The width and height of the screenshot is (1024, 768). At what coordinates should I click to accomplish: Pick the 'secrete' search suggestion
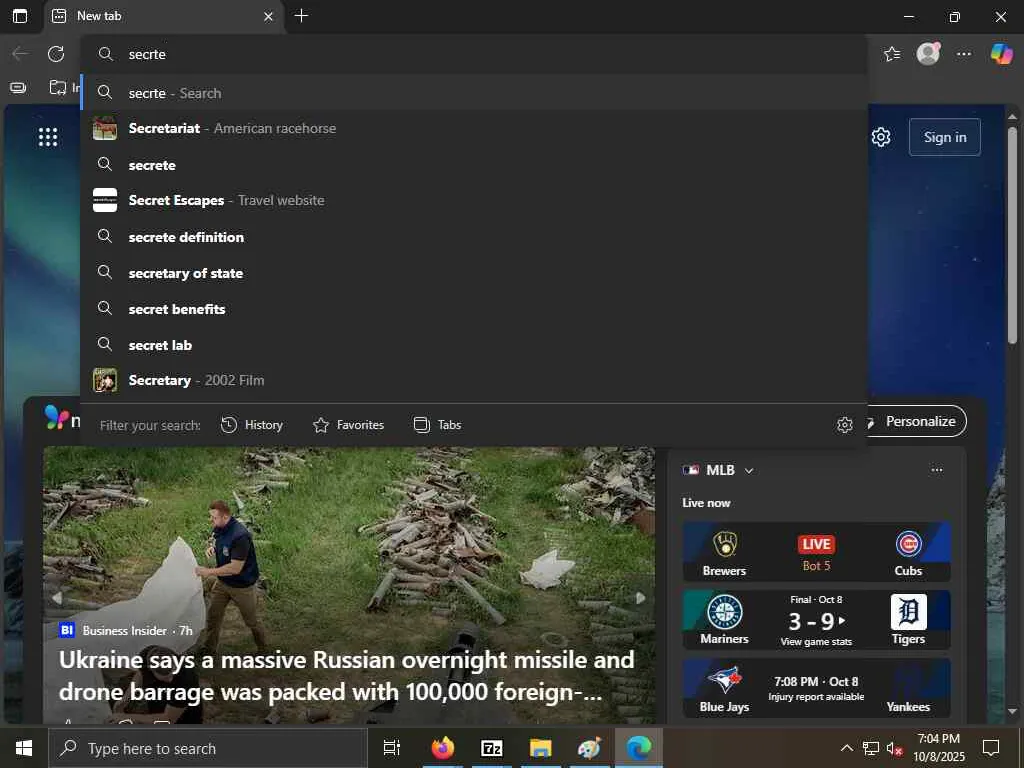474,165
